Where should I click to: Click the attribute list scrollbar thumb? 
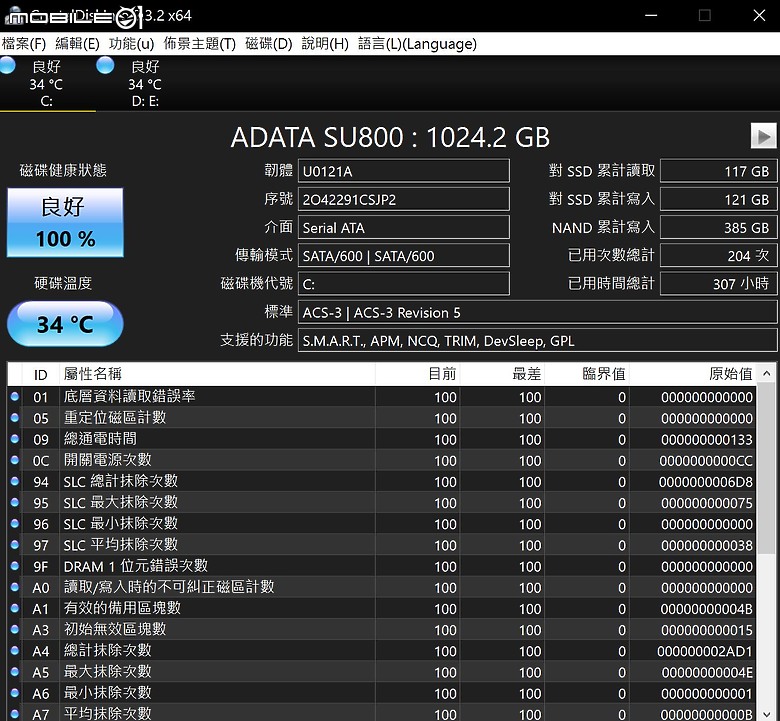coord(767,469)
